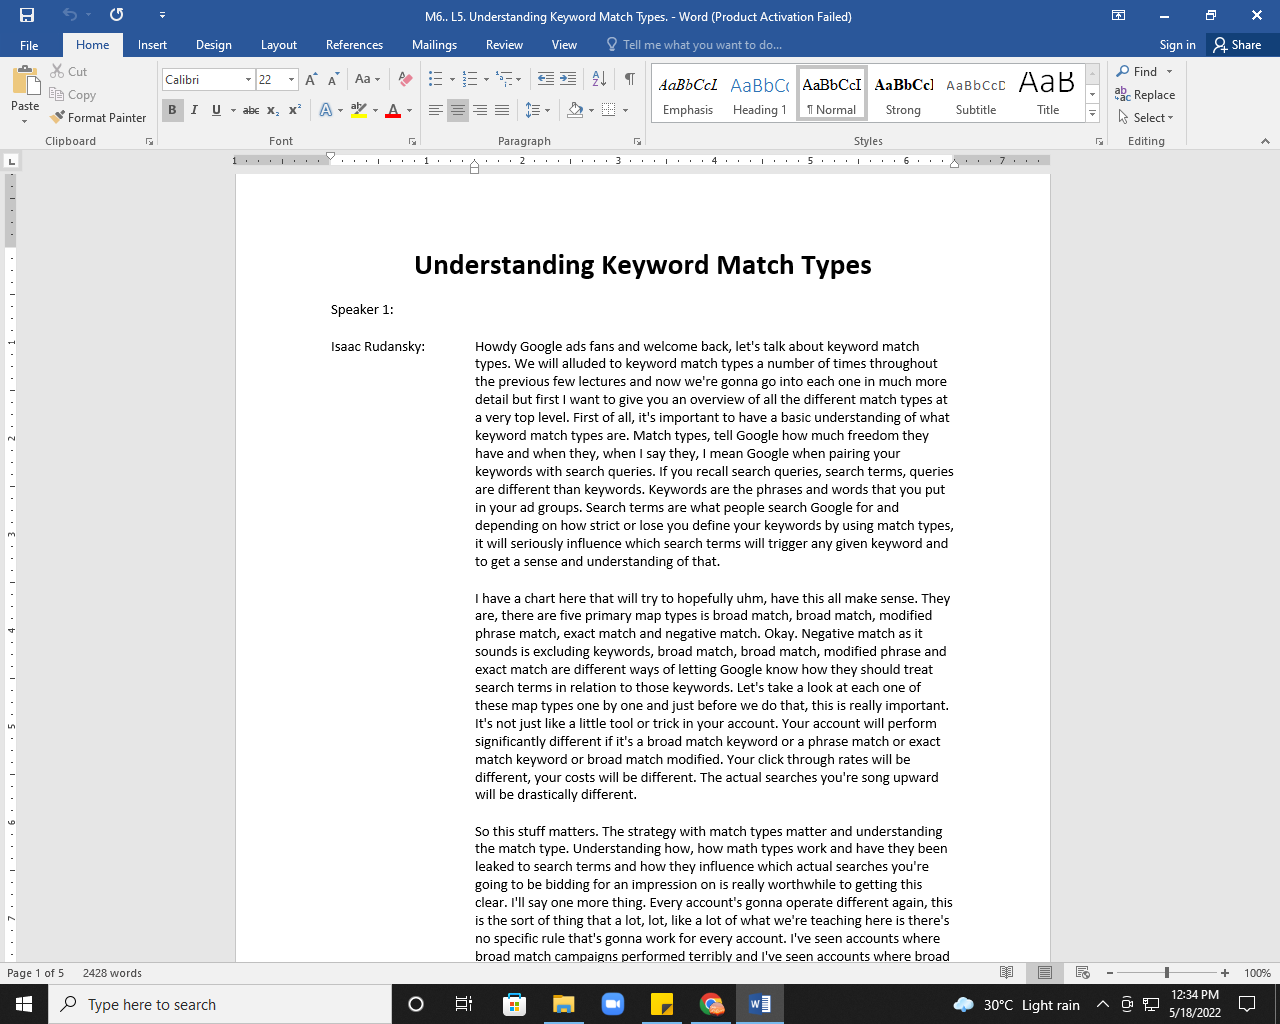The image size is (1280, 1024).
Task: Toggle bold formatting
Action: click(x=172, y=110)
